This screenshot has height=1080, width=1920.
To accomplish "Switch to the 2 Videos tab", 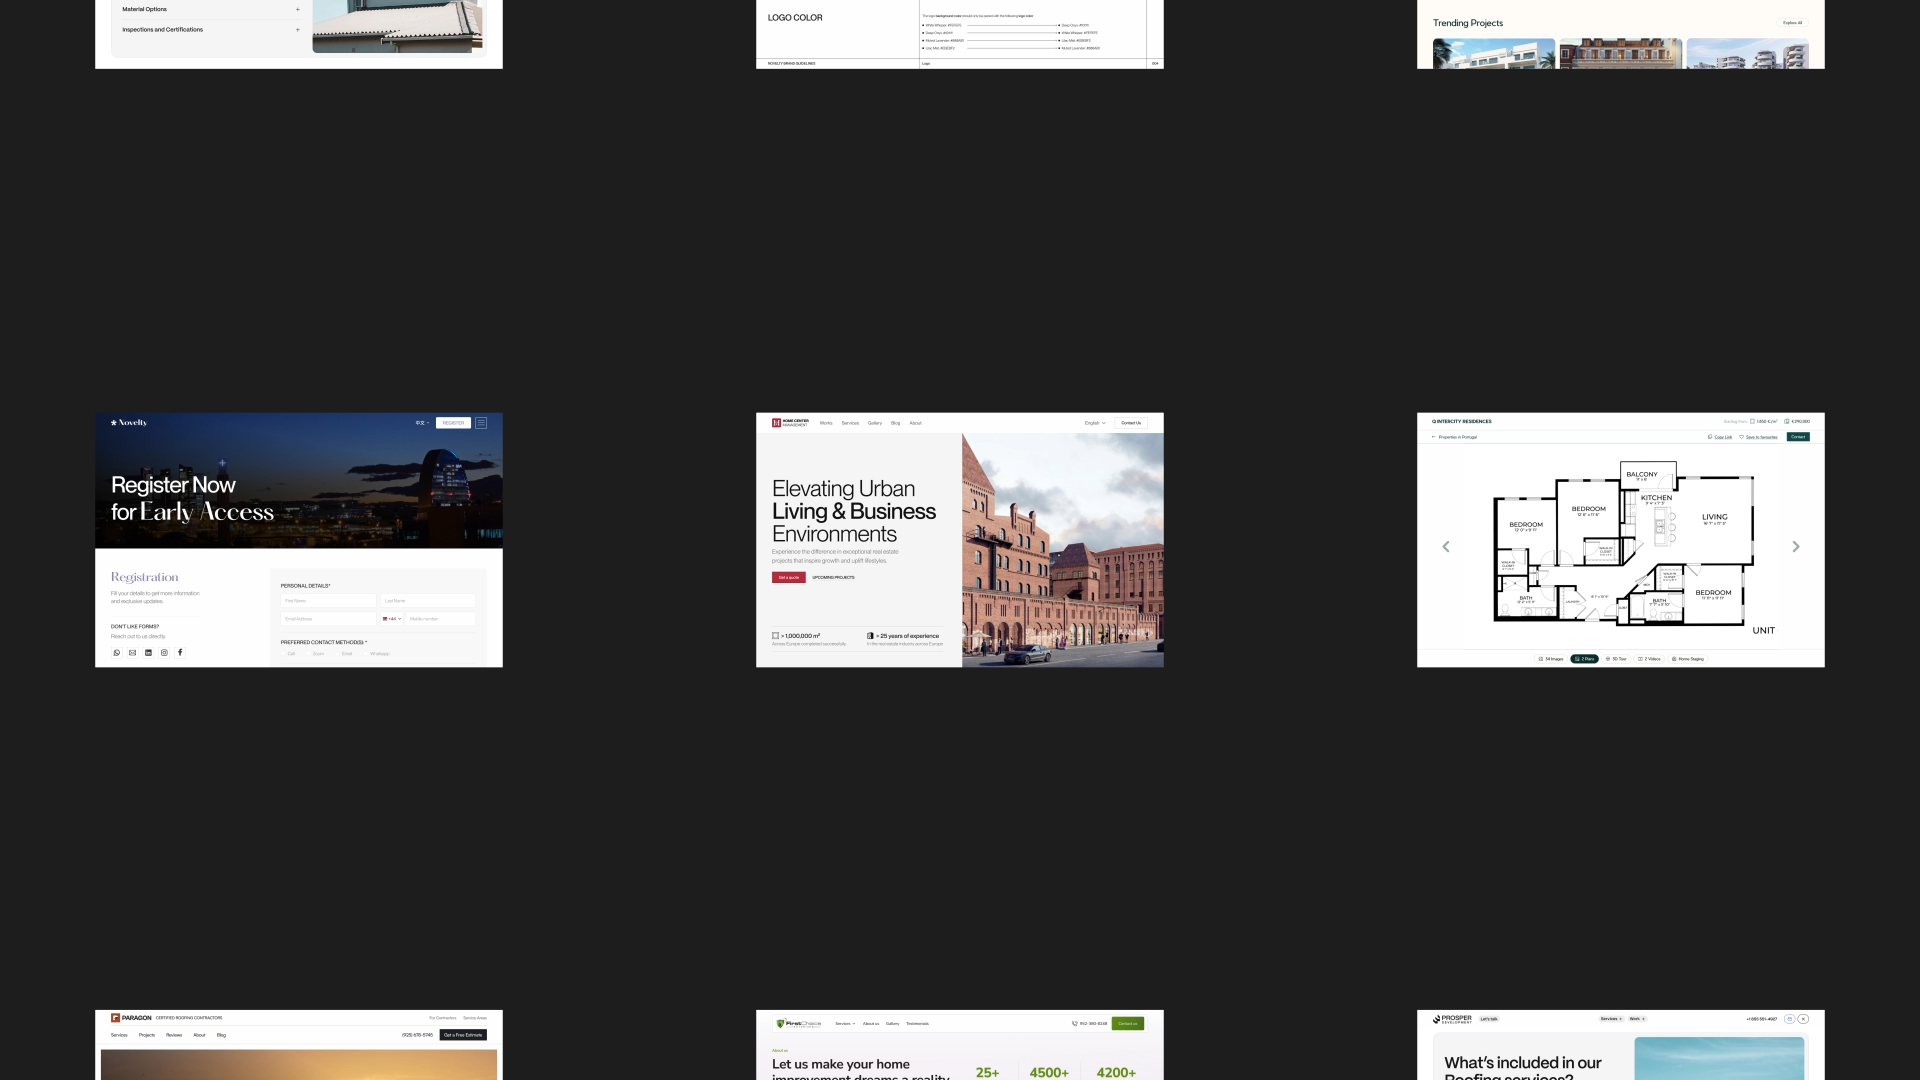I will click(x=1649, y=659).
